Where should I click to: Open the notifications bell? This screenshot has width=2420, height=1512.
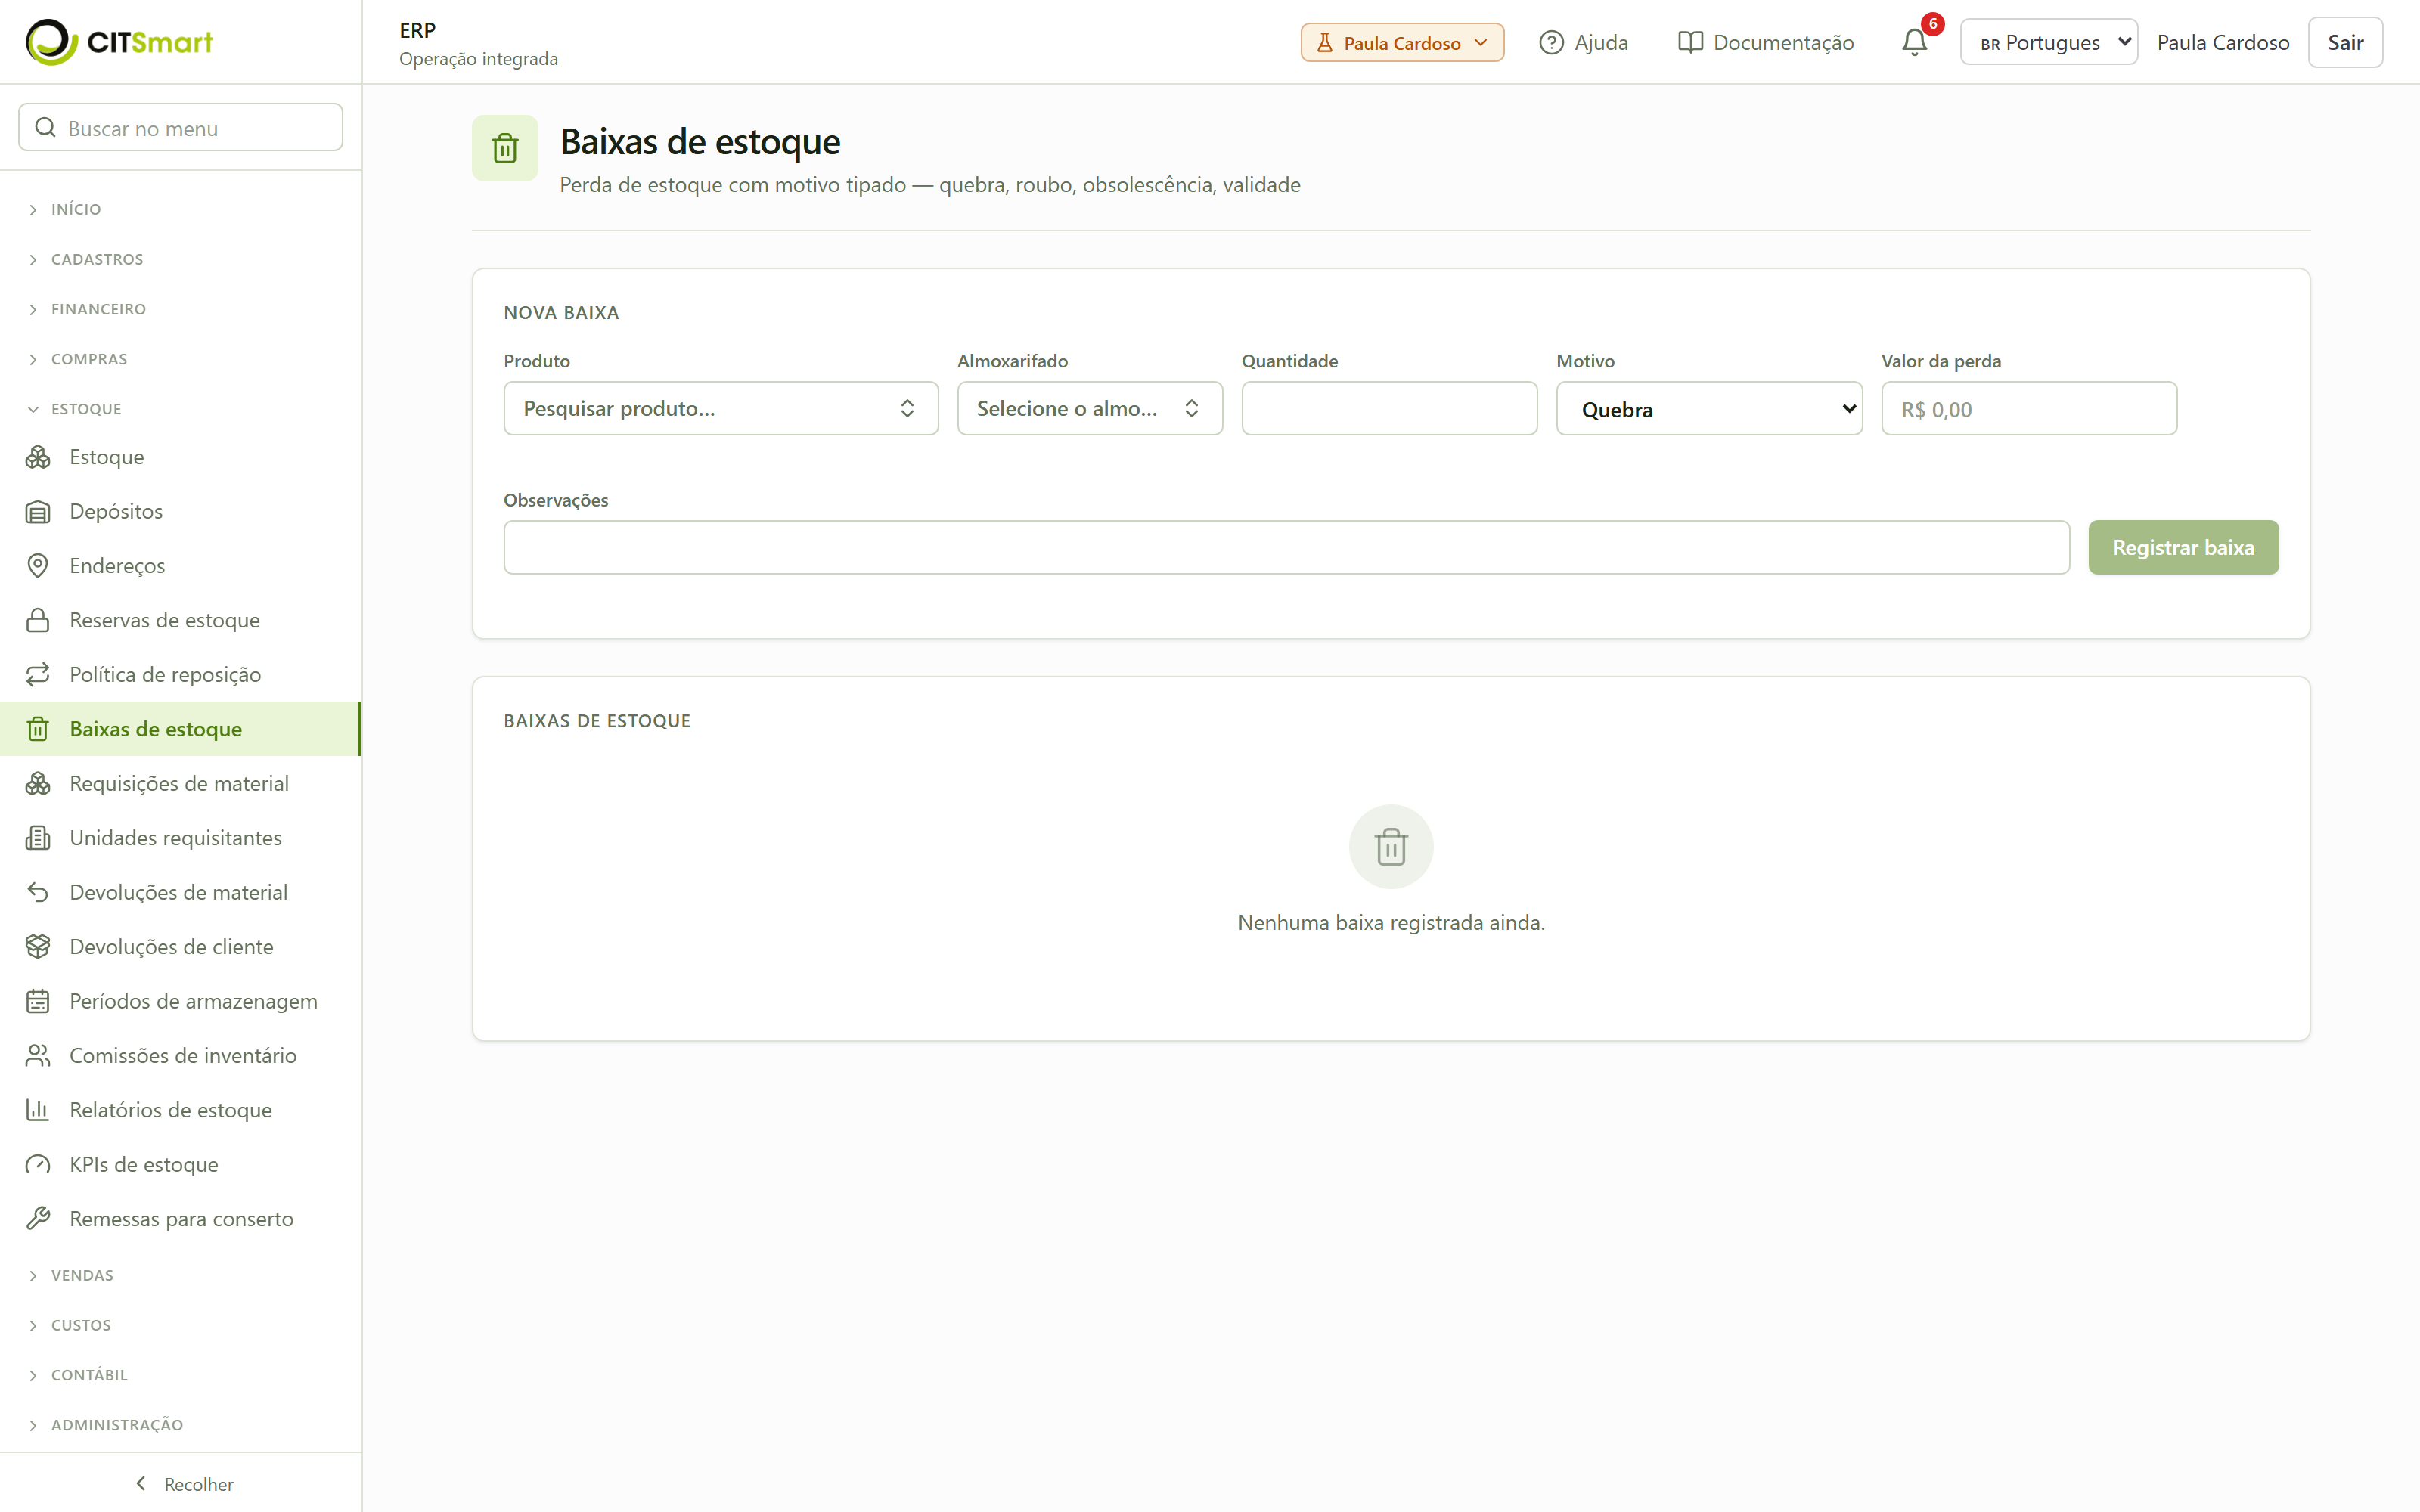(x=1914, y=42)
